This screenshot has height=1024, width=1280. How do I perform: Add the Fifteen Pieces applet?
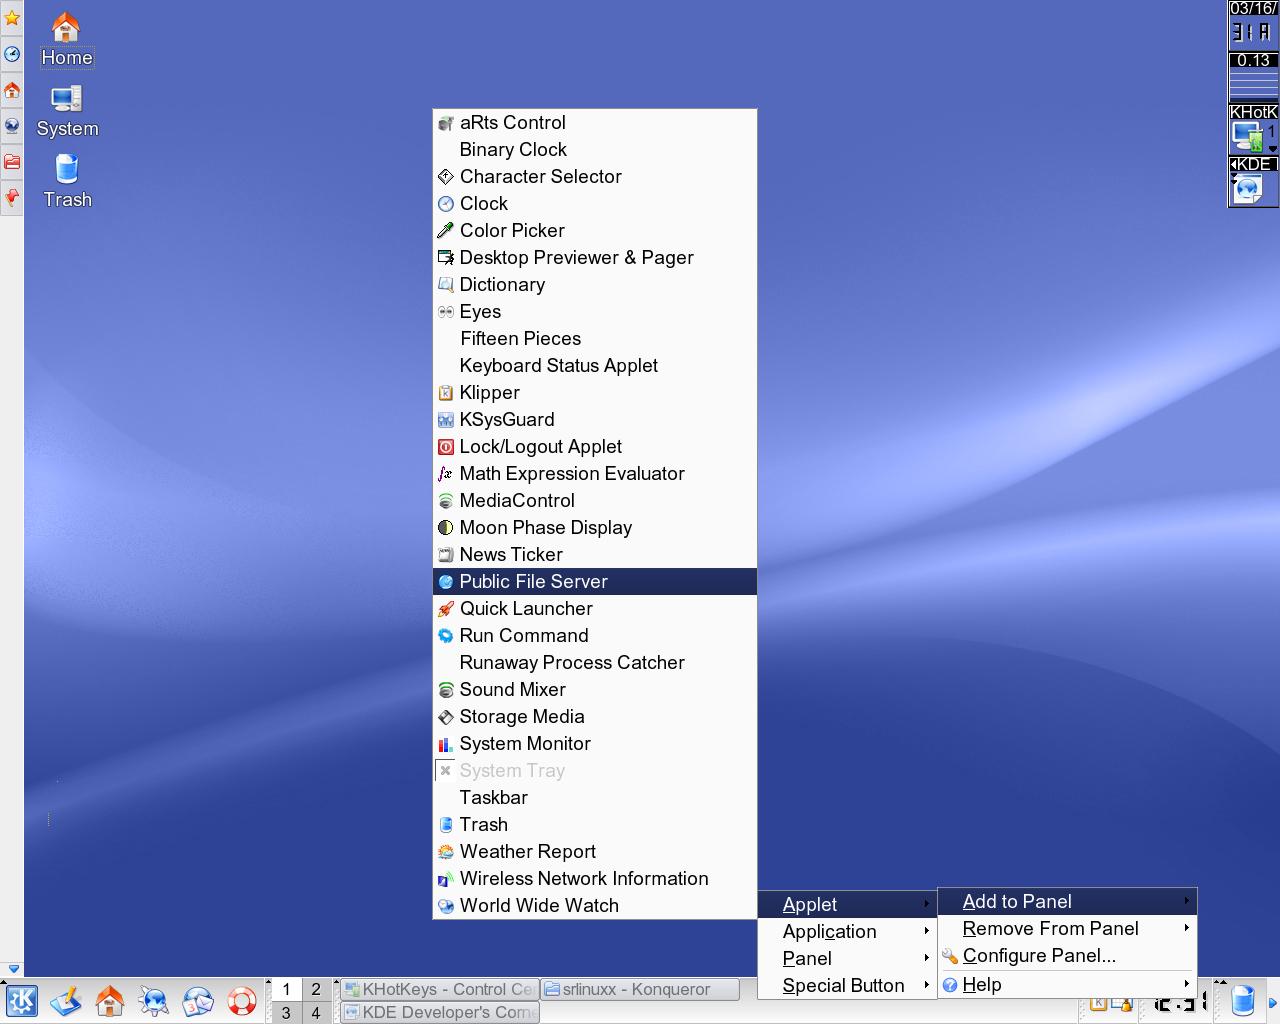(x=595, y=339)
